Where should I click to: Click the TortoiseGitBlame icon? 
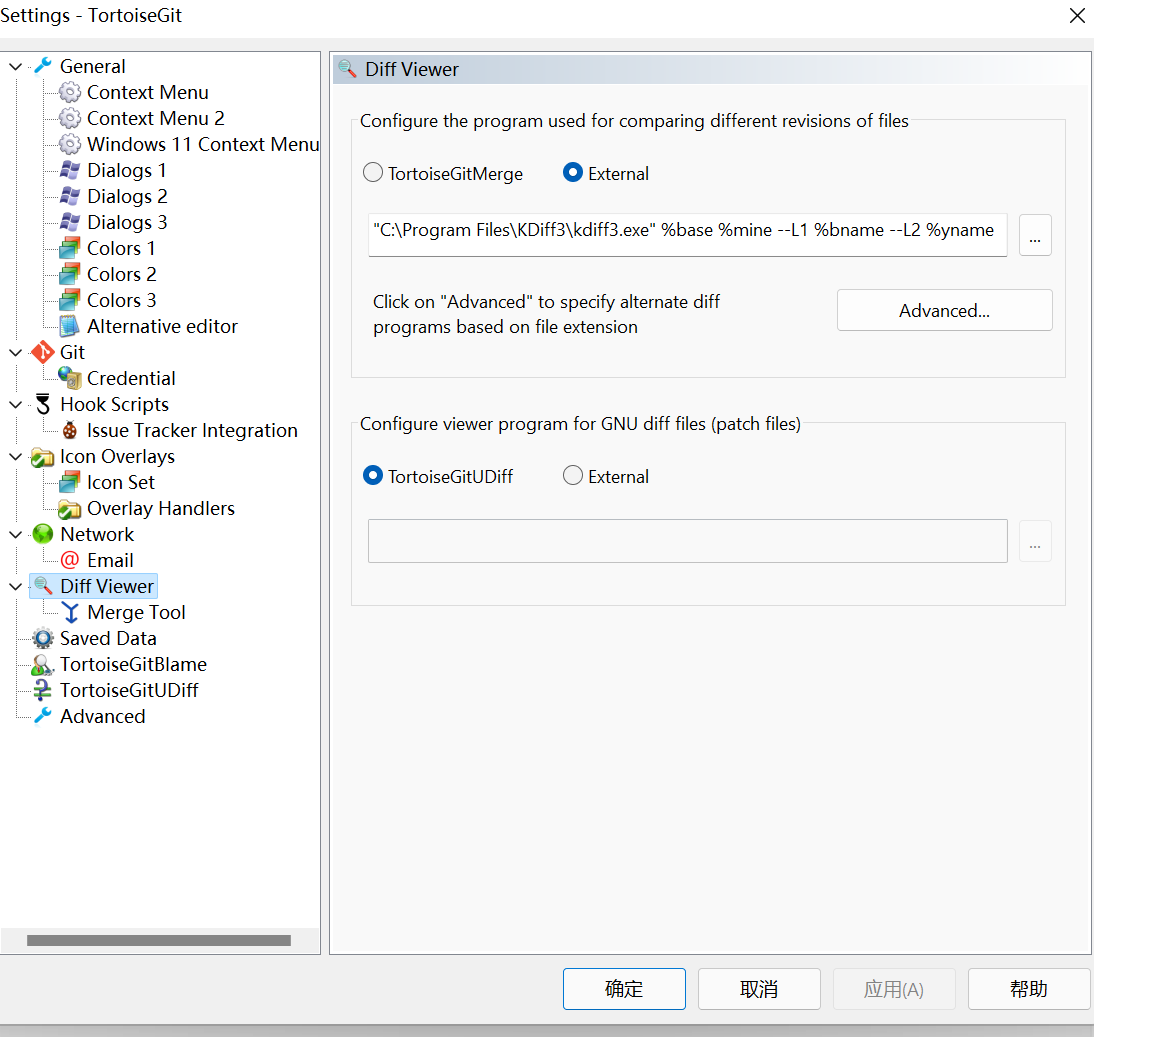[43, 664]
